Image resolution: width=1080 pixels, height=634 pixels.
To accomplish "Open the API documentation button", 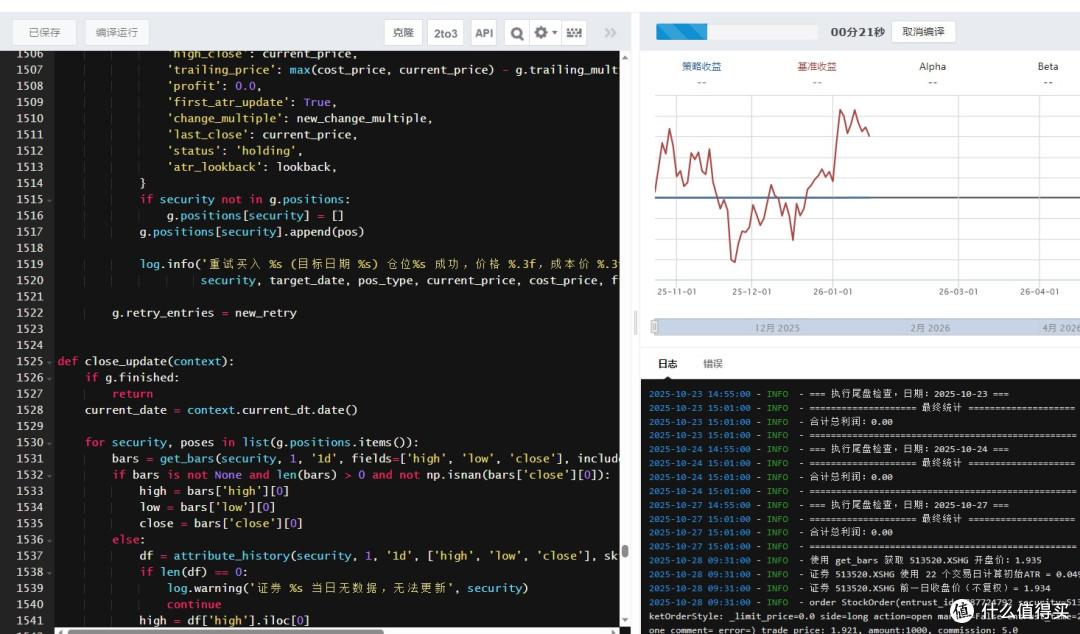I will coord(484,32).
